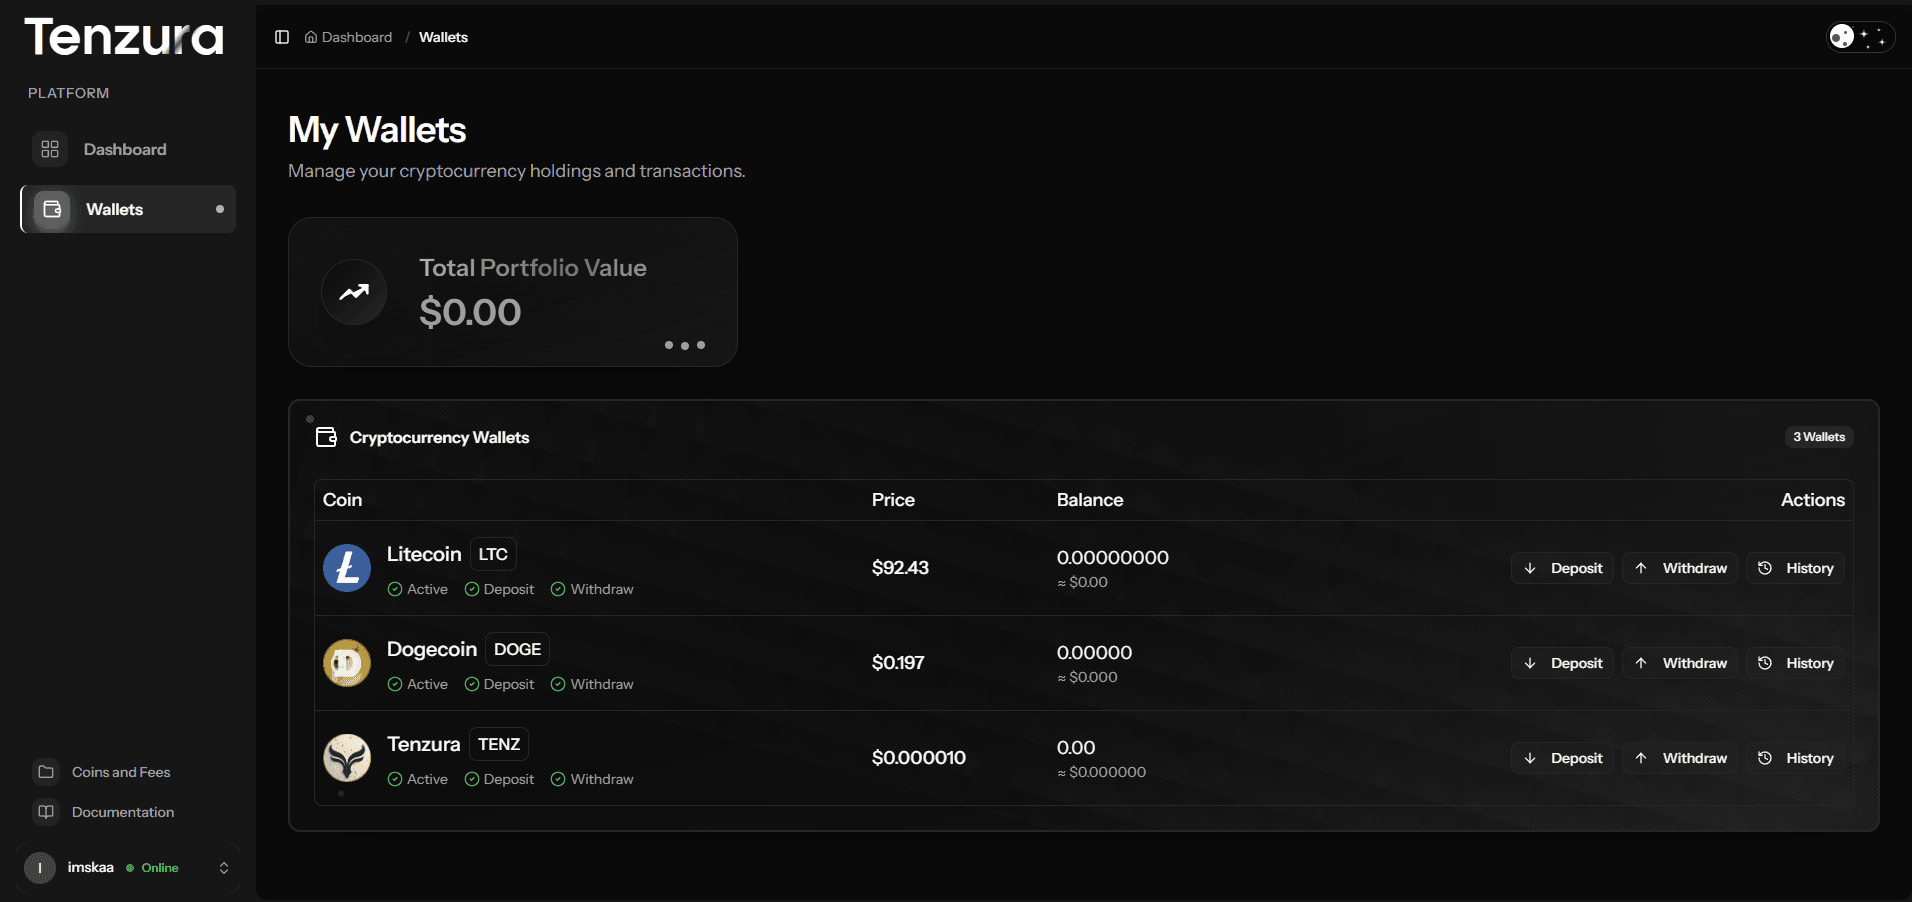Image resolution: width=1912 pixels, height=902 pixels.
Task: Select Wallets in sidebar
Action: click(x=128, y=209)
